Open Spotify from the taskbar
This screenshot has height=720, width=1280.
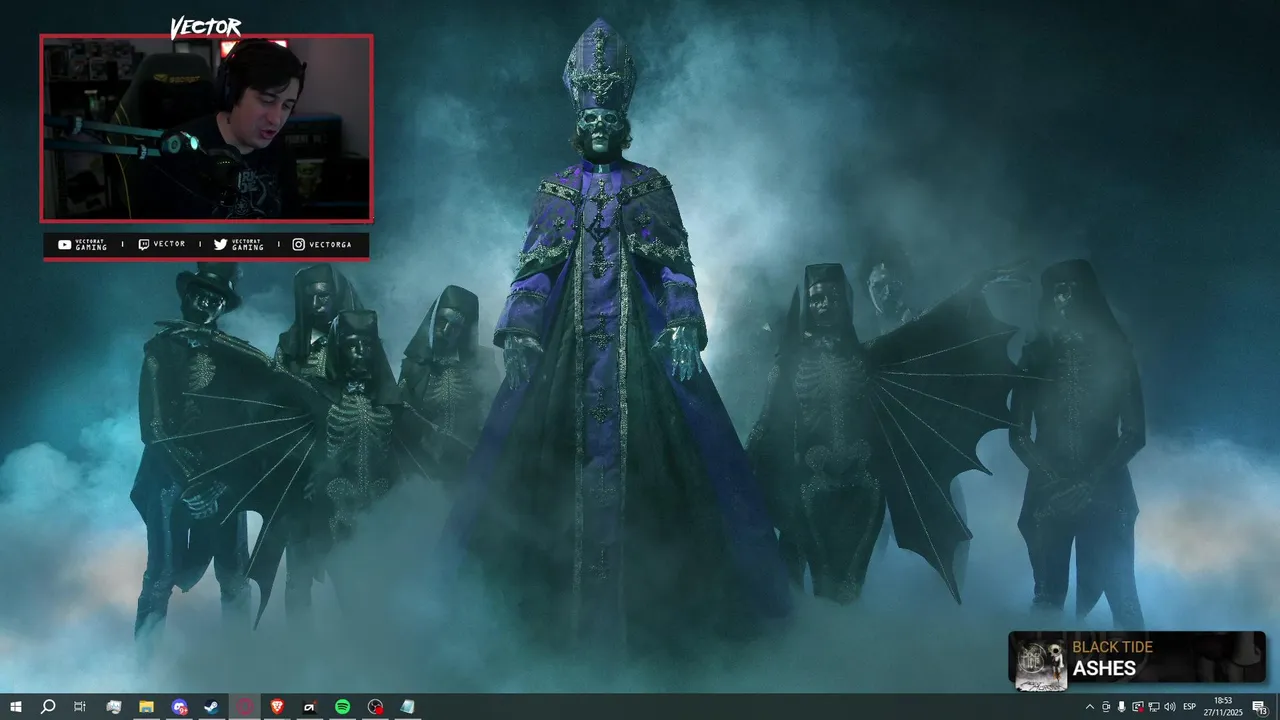click(342, 707)
